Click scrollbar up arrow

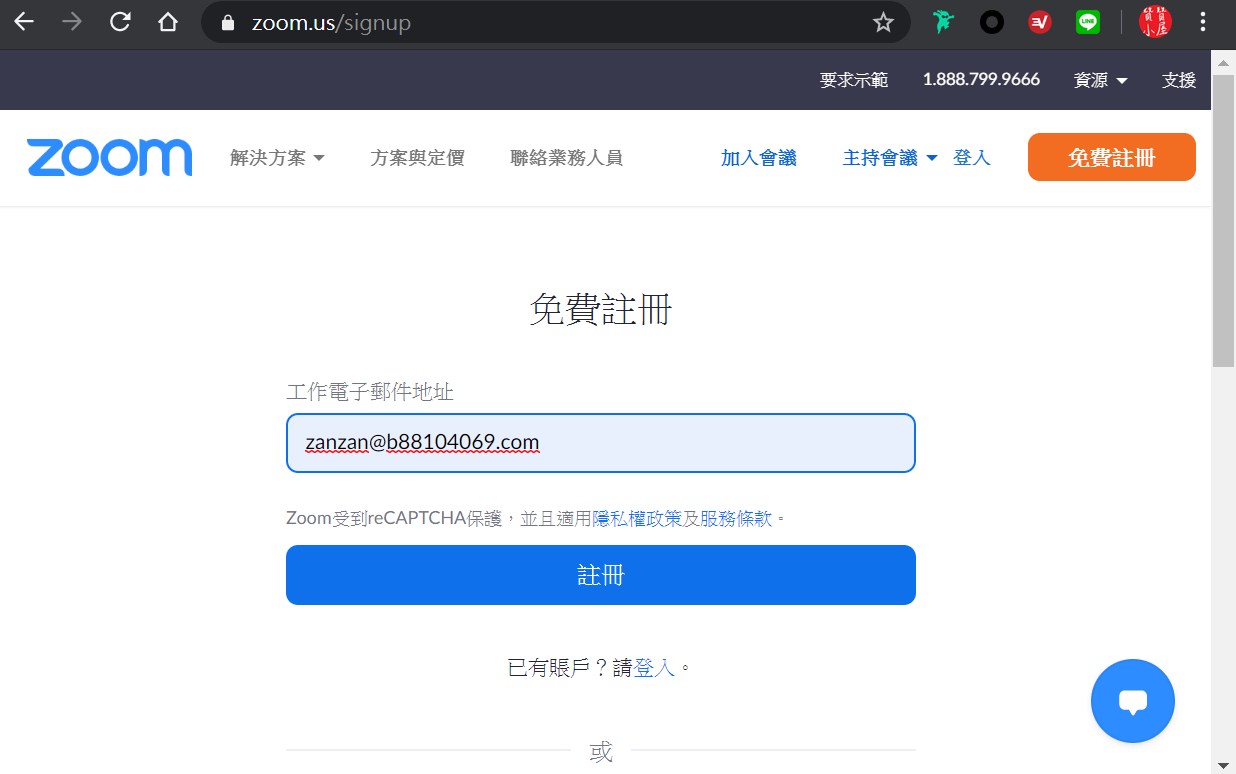pyautogui.click(x=1223, y=61)
